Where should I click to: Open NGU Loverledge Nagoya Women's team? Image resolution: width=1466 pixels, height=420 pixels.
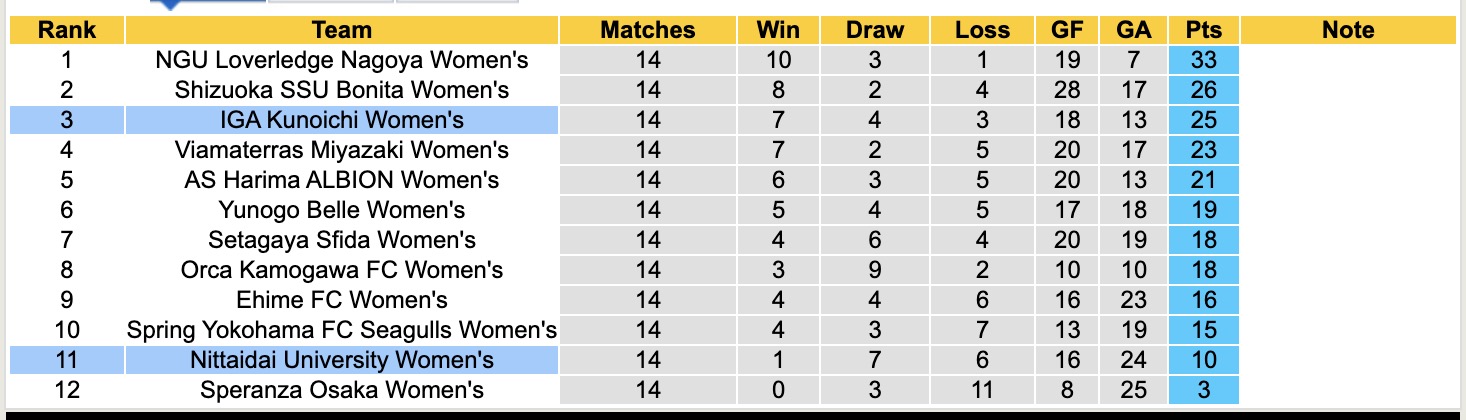pyautogui.click(x=342, y=60)
